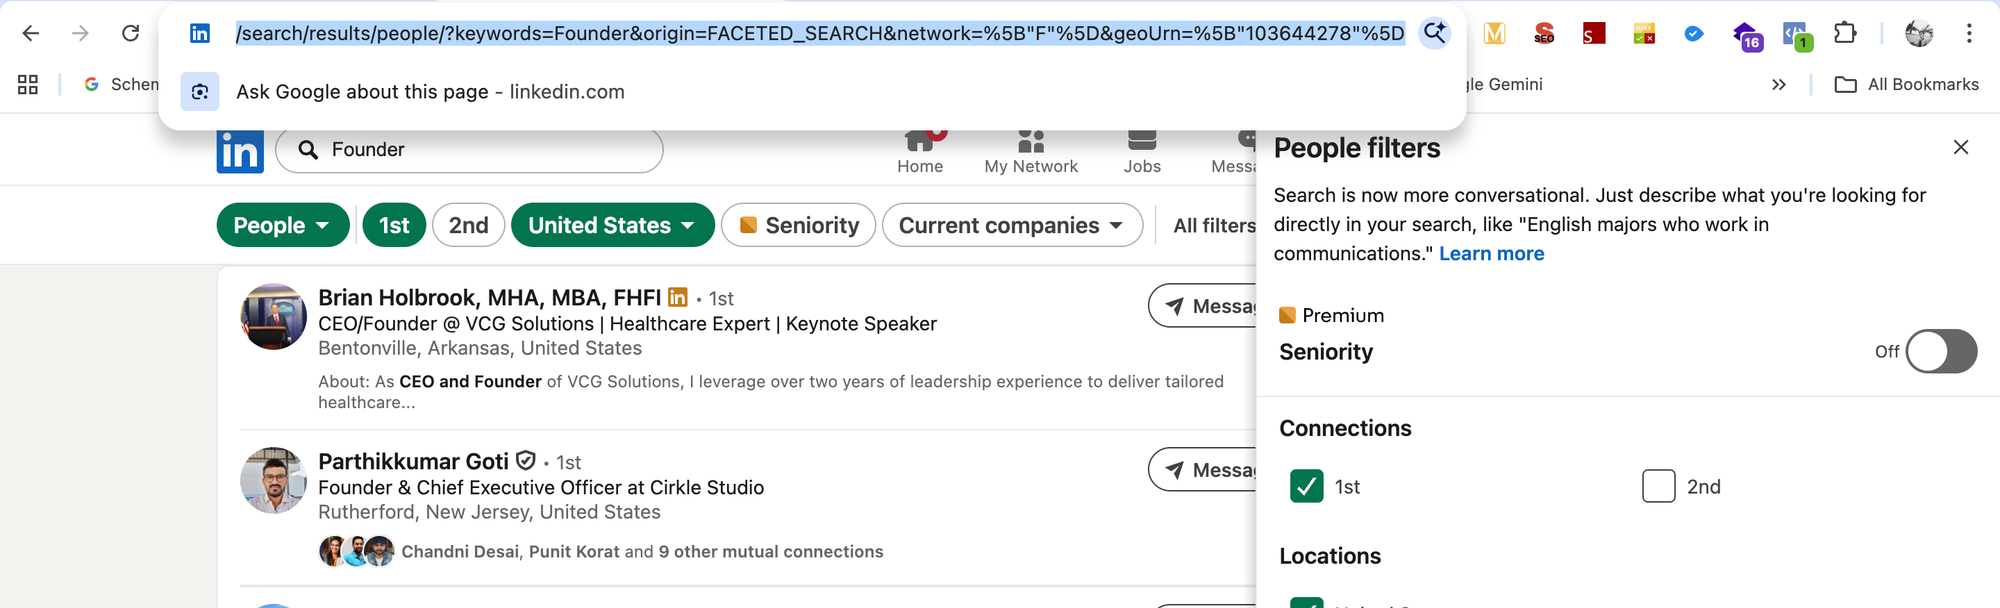
Task: Uncheck the 1st connections checkbox
Action: (1306, 486)
